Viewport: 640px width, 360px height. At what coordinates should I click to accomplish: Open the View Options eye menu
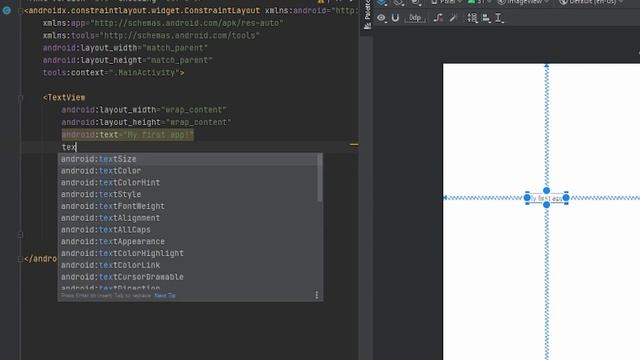[382, 18]
